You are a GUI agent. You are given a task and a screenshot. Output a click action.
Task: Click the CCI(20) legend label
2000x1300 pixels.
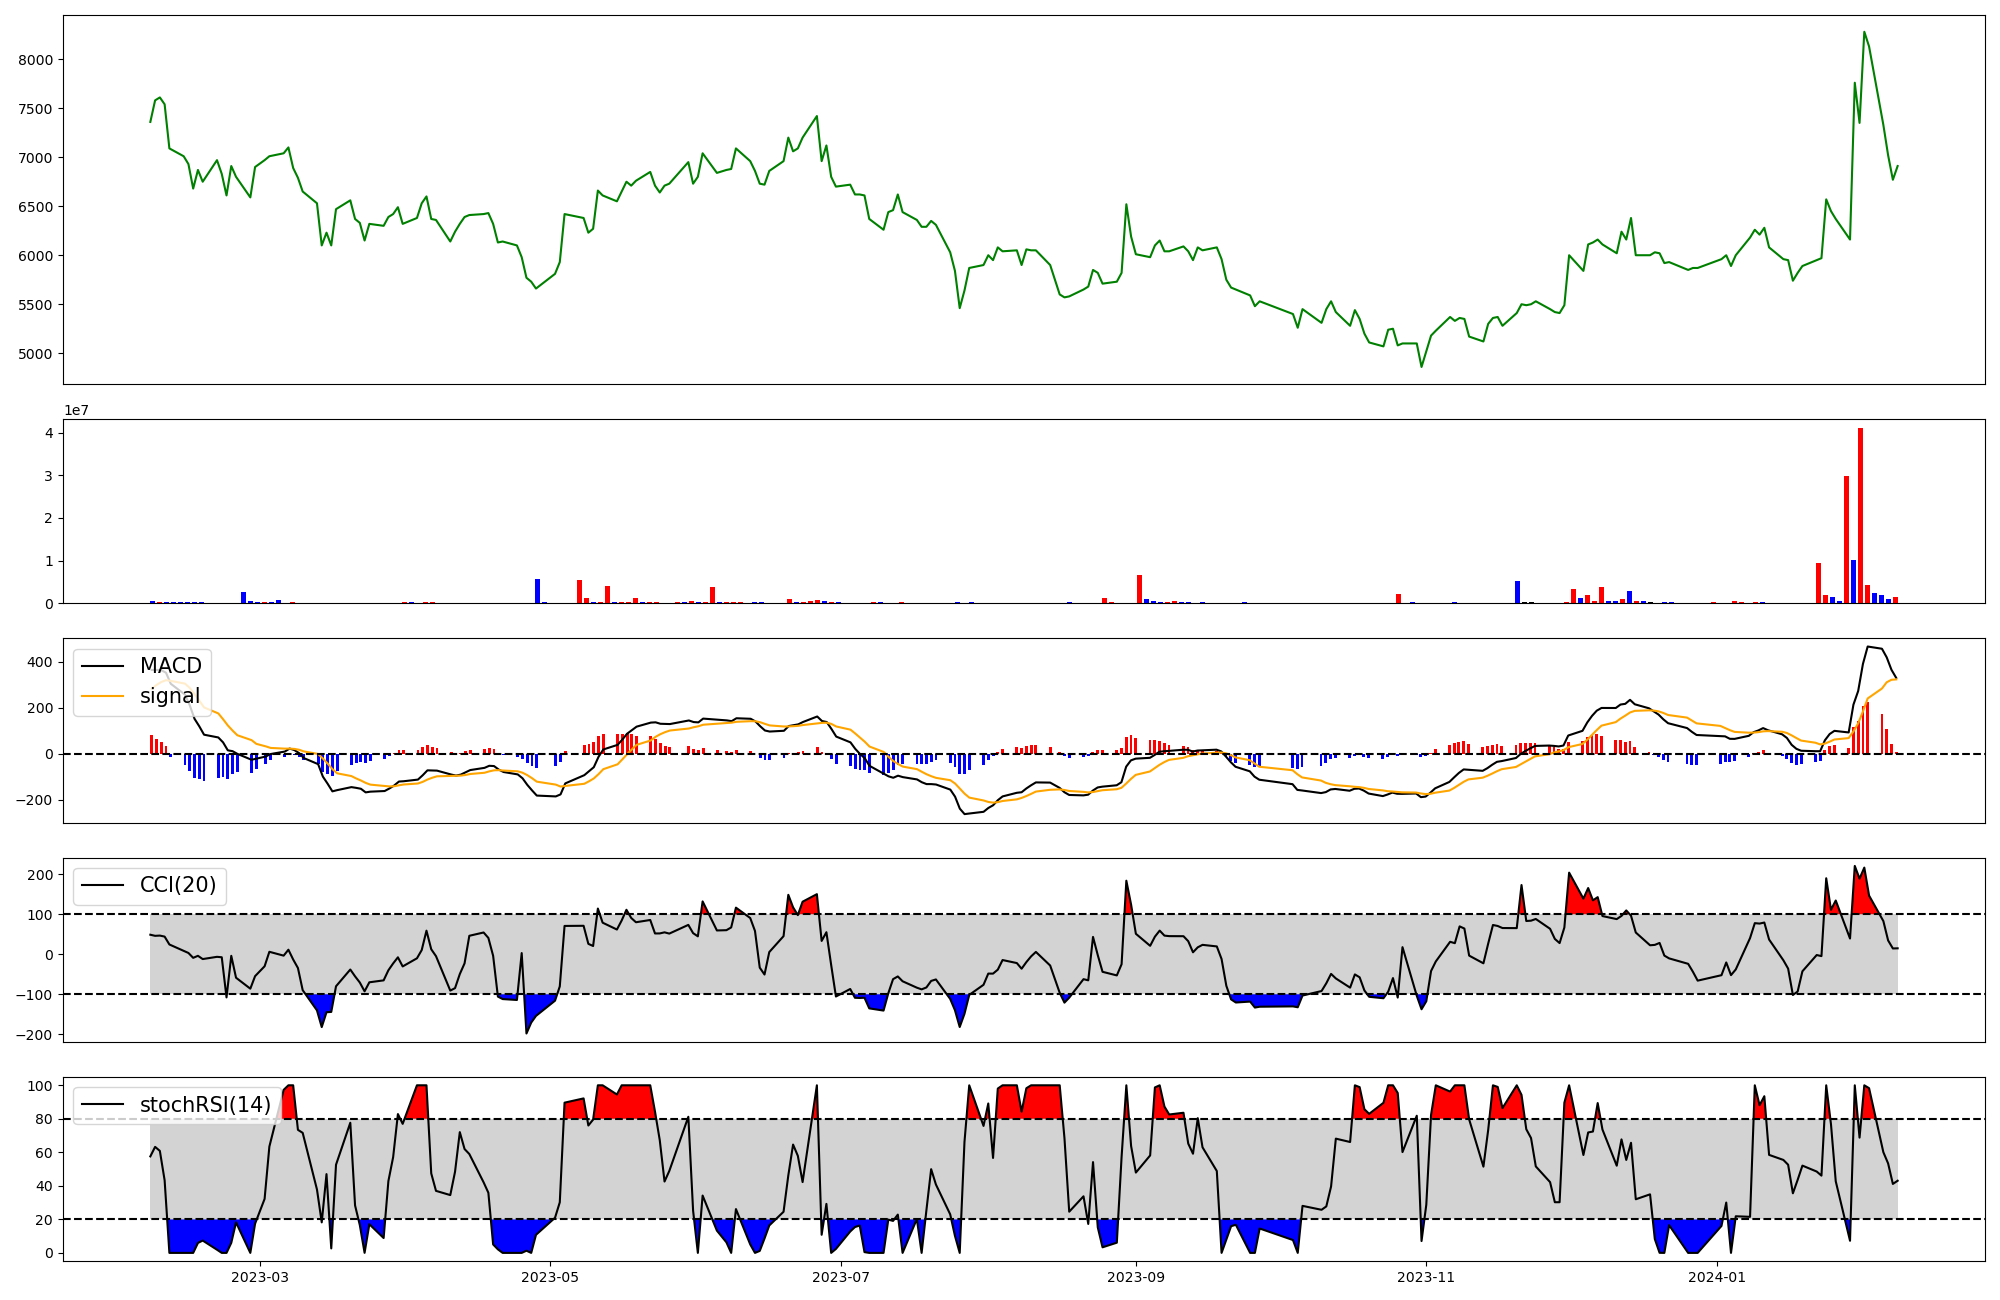tap(178, 885)
